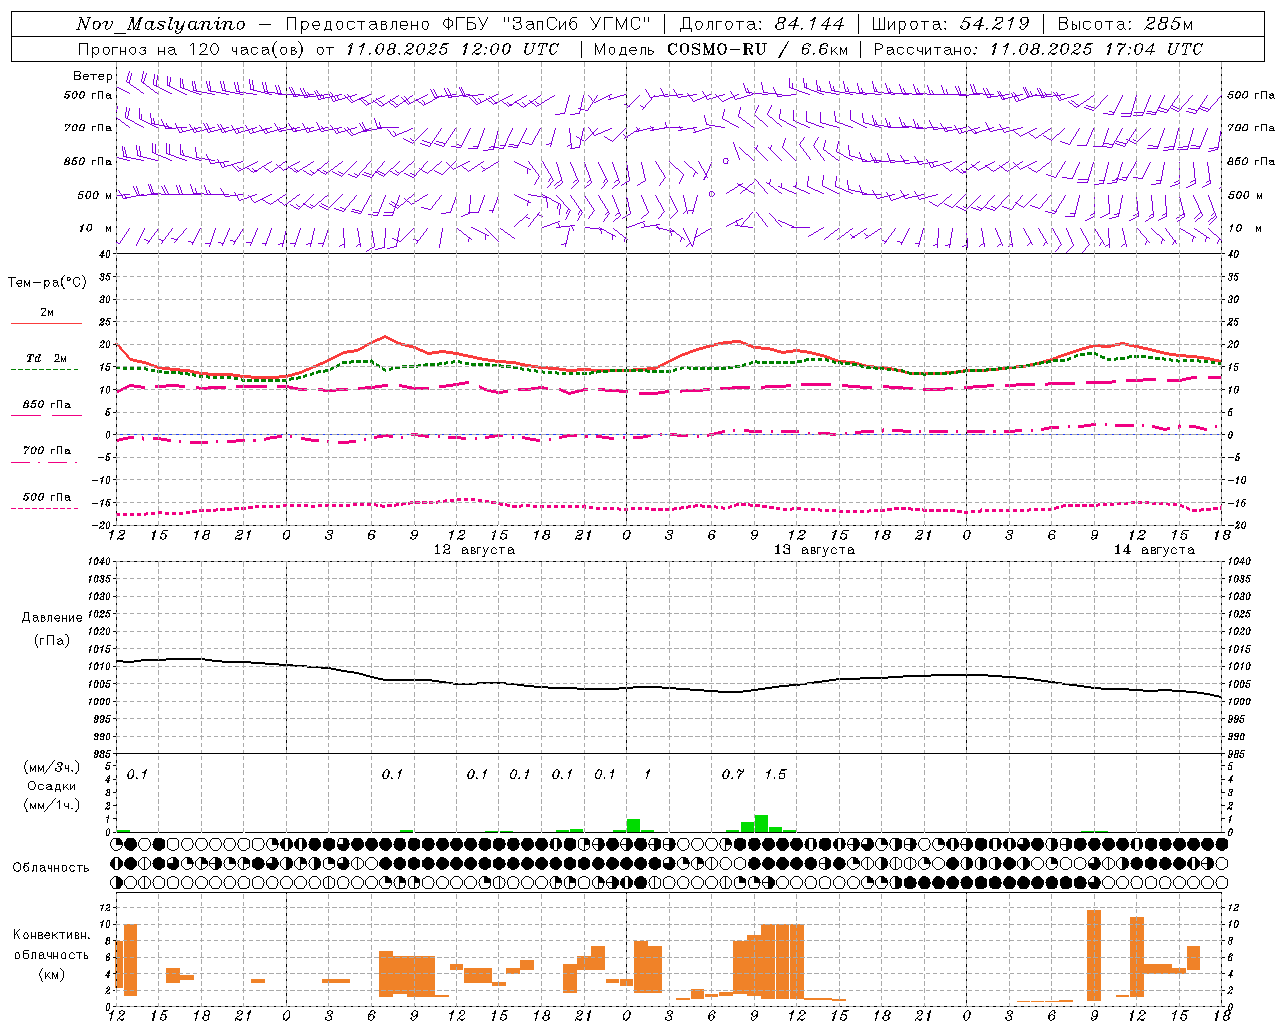This screenshot has width=1280, height=1024.
Task: Click the 'Конвективн.' convective cloud label
Action: pos(52,935)
